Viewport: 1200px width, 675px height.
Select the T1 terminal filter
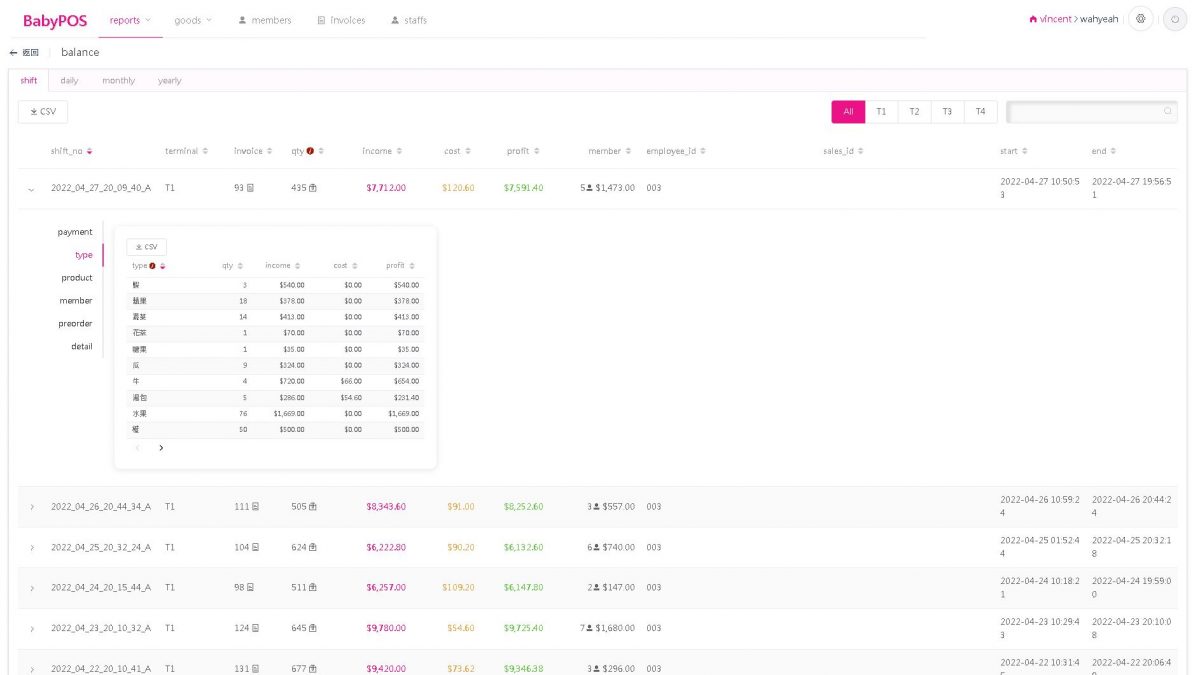(x=881, y=112)
